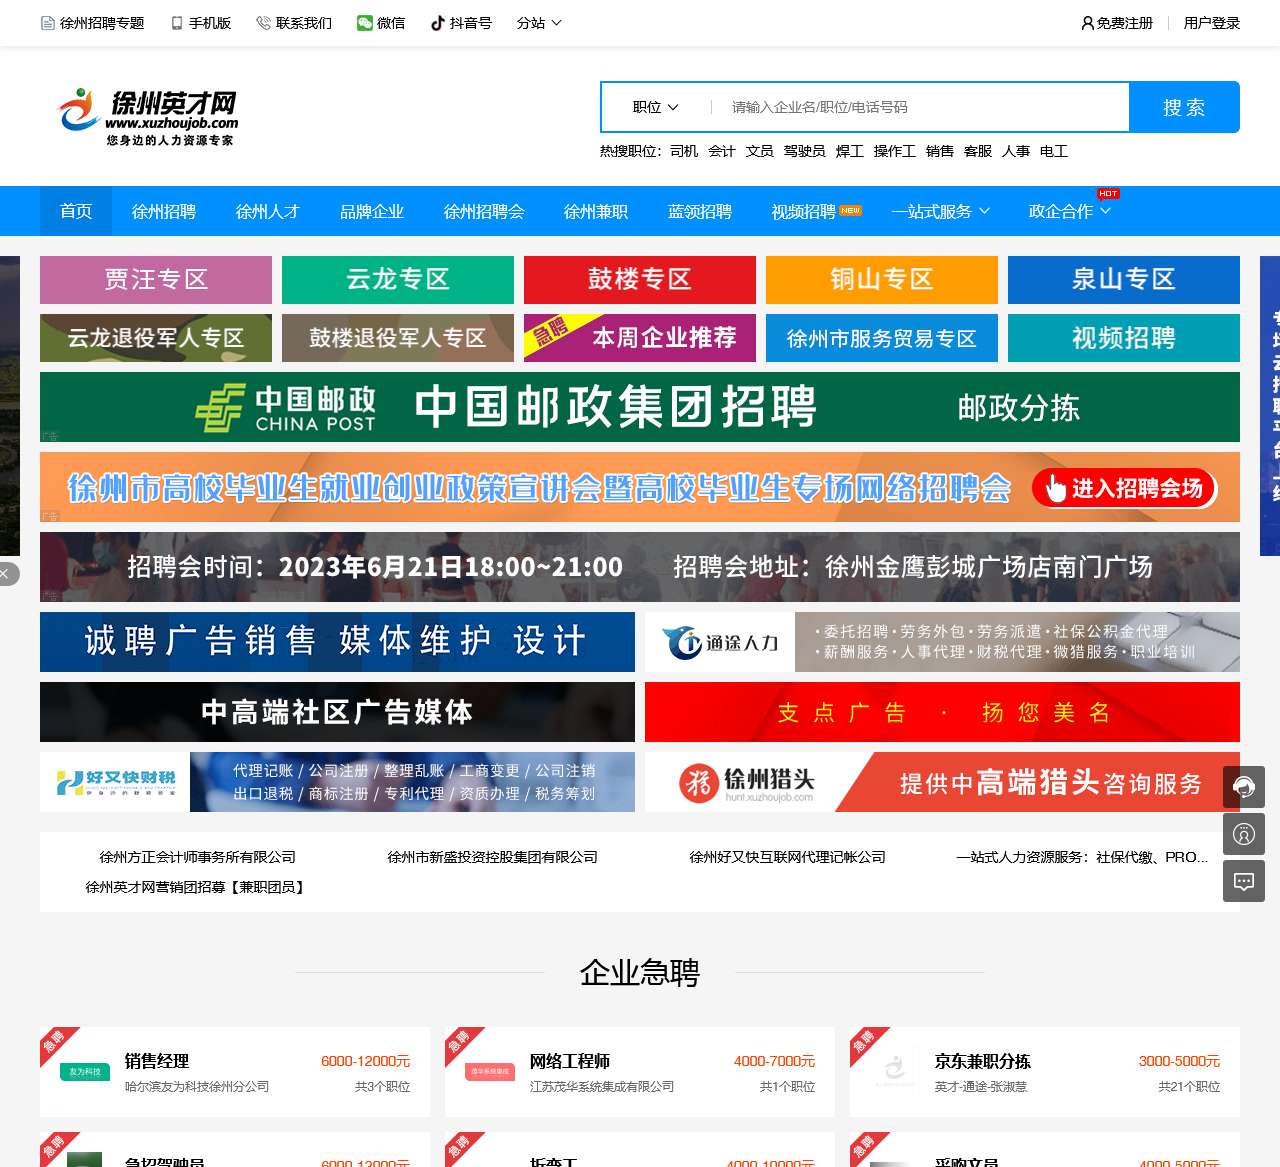Click the 支点广告 red banner
The image size is (1280, 1167).
(942, 712)
